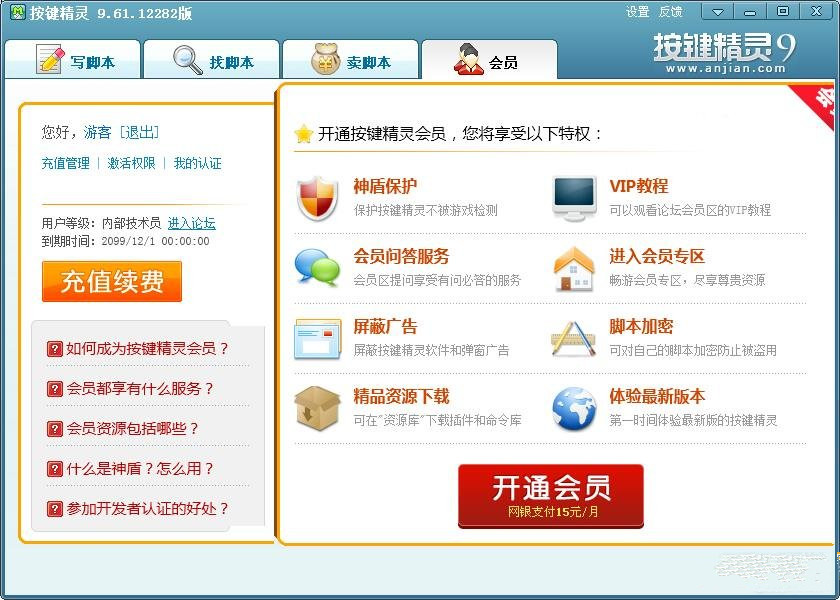The height and width of the screenshot is (600, 840).
Task: Click the VIP教程 monitor icon
Action: [574, 198]
